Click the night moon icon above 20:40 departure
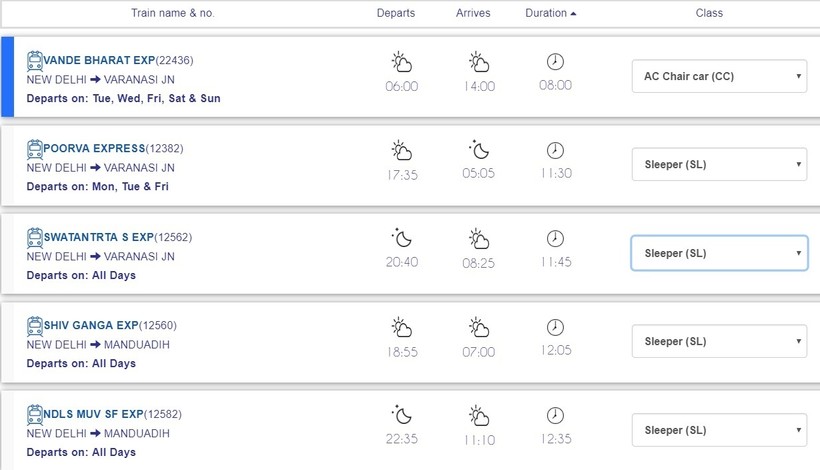Image resolution: width=820 pixels, height=470 pixels. click(x=402, y=239)
